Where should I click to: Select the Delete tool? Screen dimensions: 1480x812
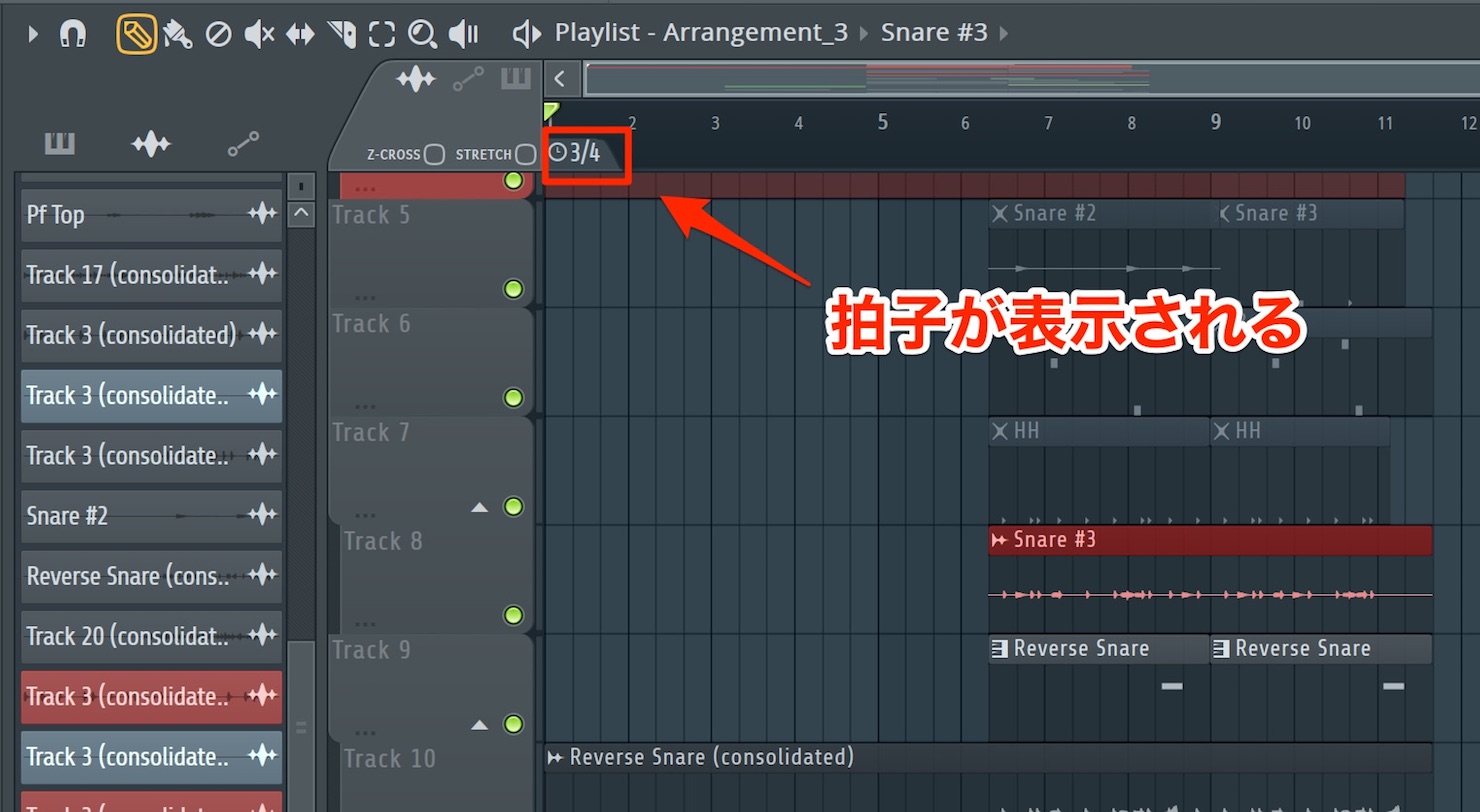pos(218,34)
